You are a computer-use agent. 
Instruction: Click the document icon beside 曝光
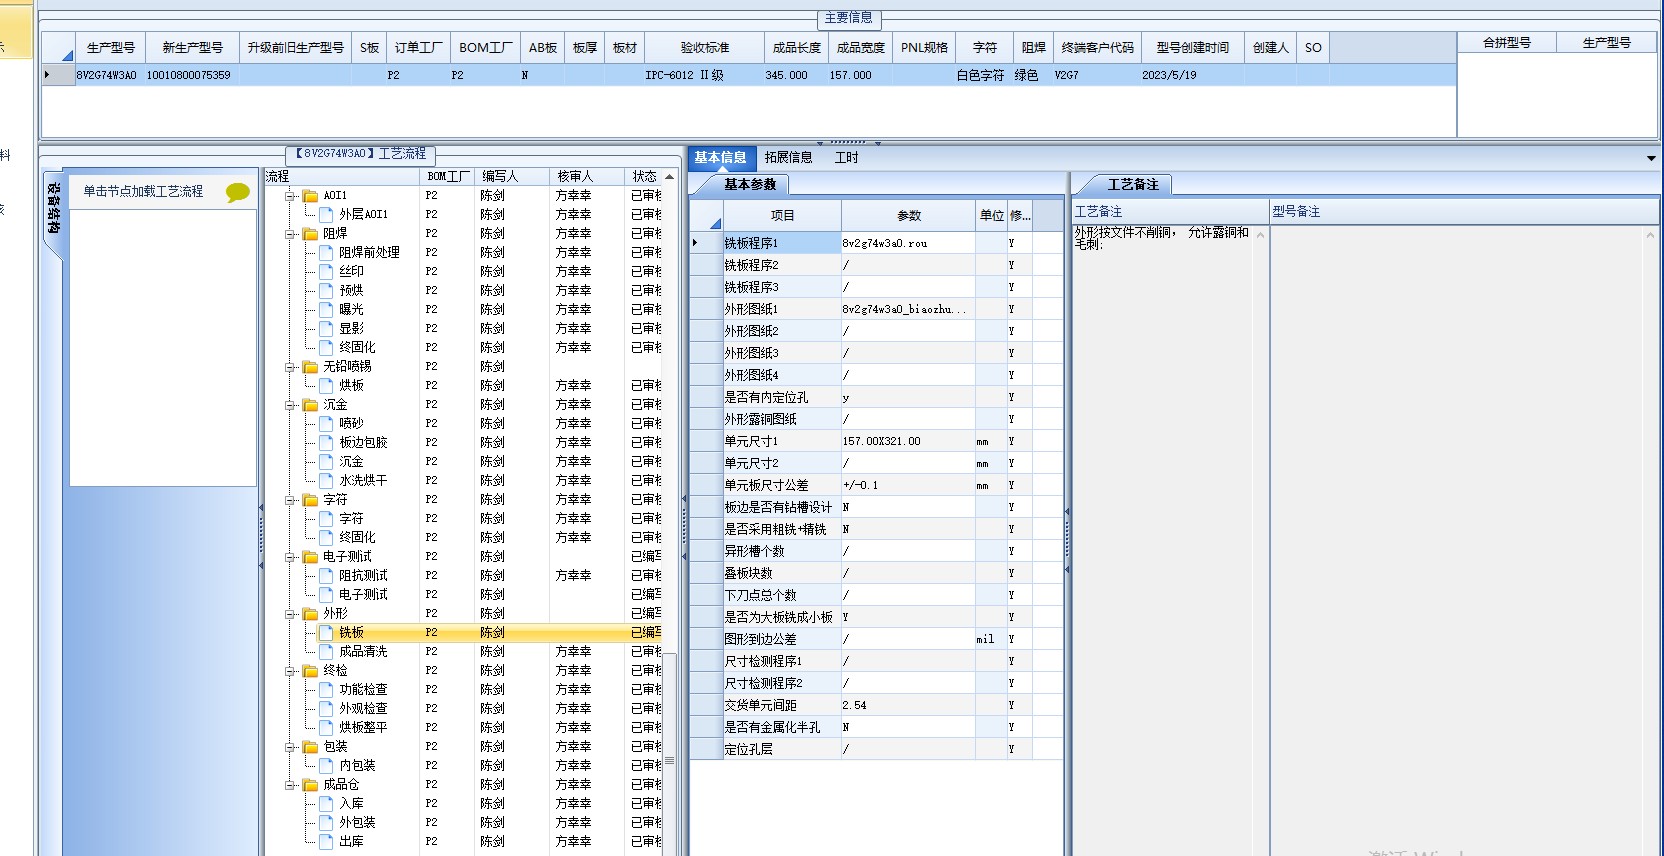point(326,309)
